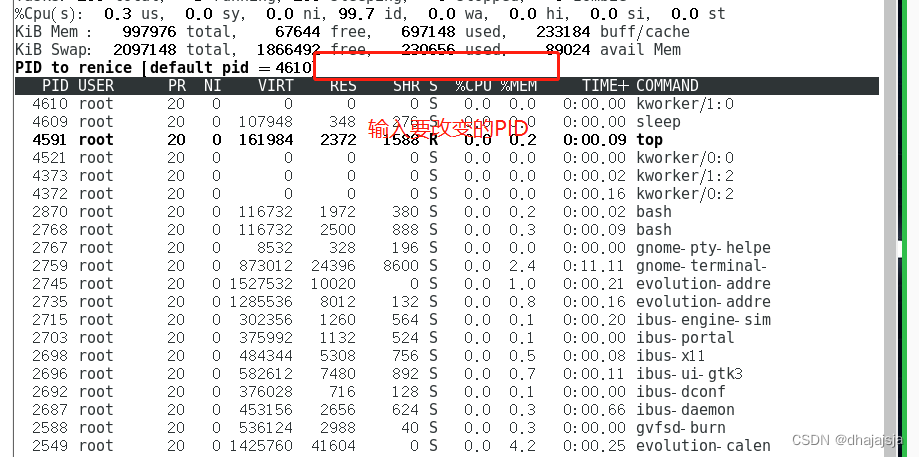Select the evolution-calen command name
Image resolution: width=919 pixels, height=457 pixels.
click(703, 446)
